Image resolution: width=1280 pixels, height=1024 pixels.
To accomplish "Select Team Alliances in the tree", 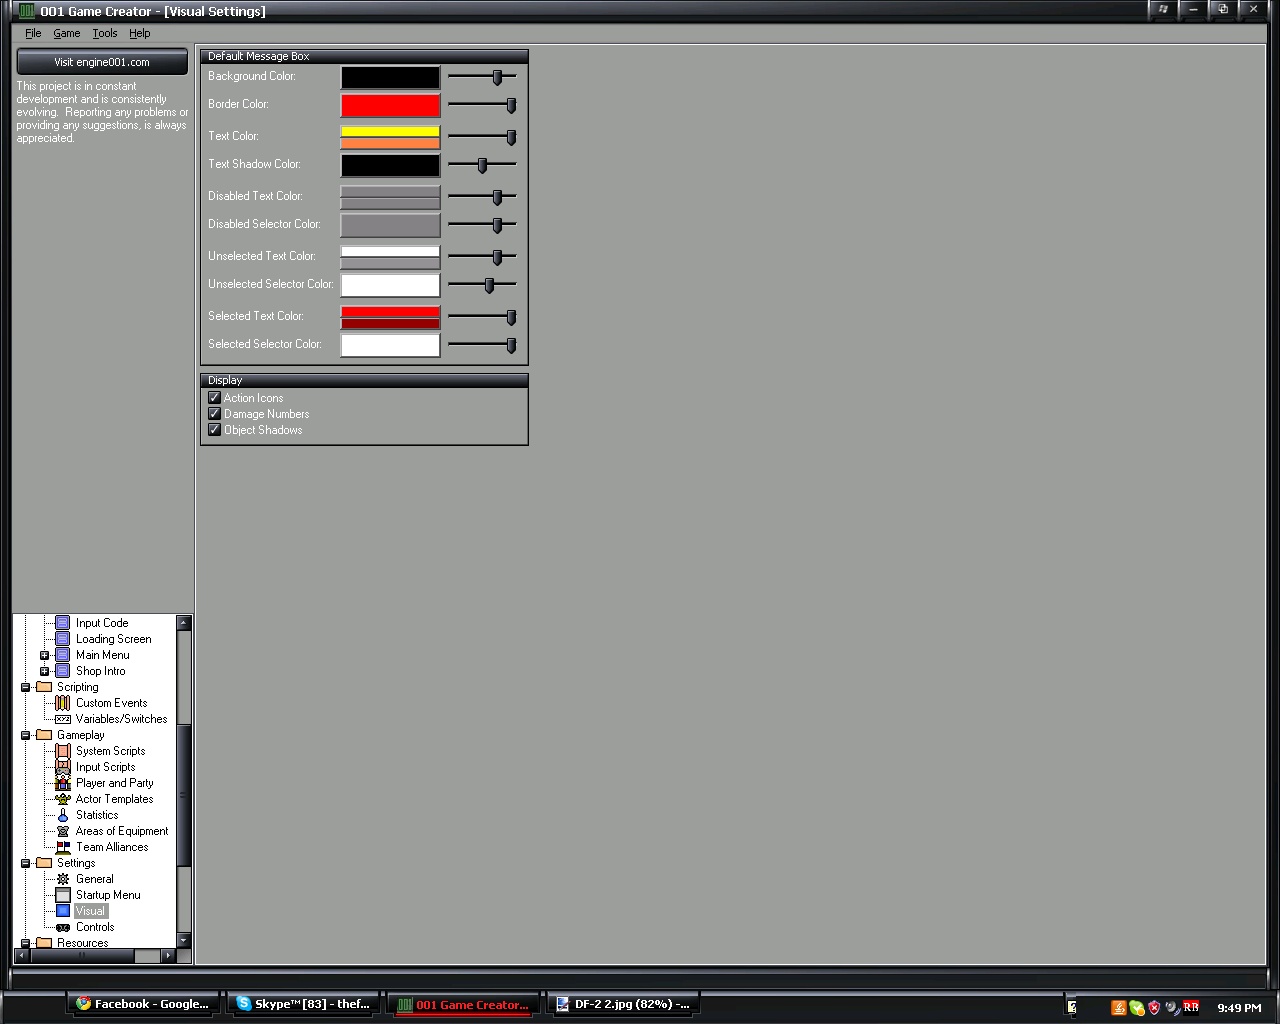I will point(112,847).
